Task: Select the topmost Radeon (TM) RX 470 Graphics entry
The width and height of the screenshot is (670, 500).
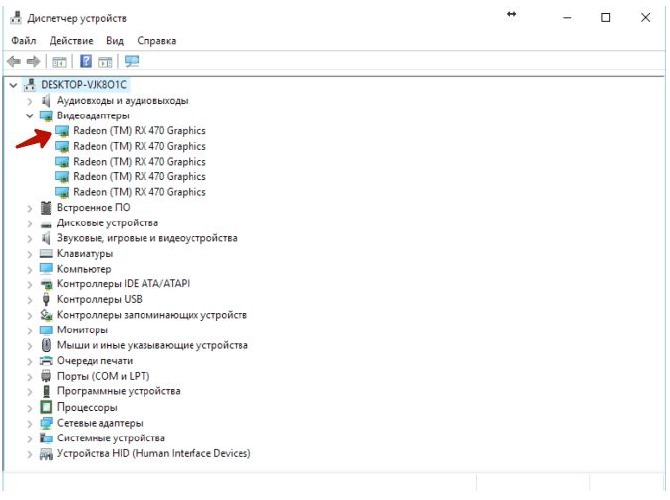Action: tap(139, 130)
